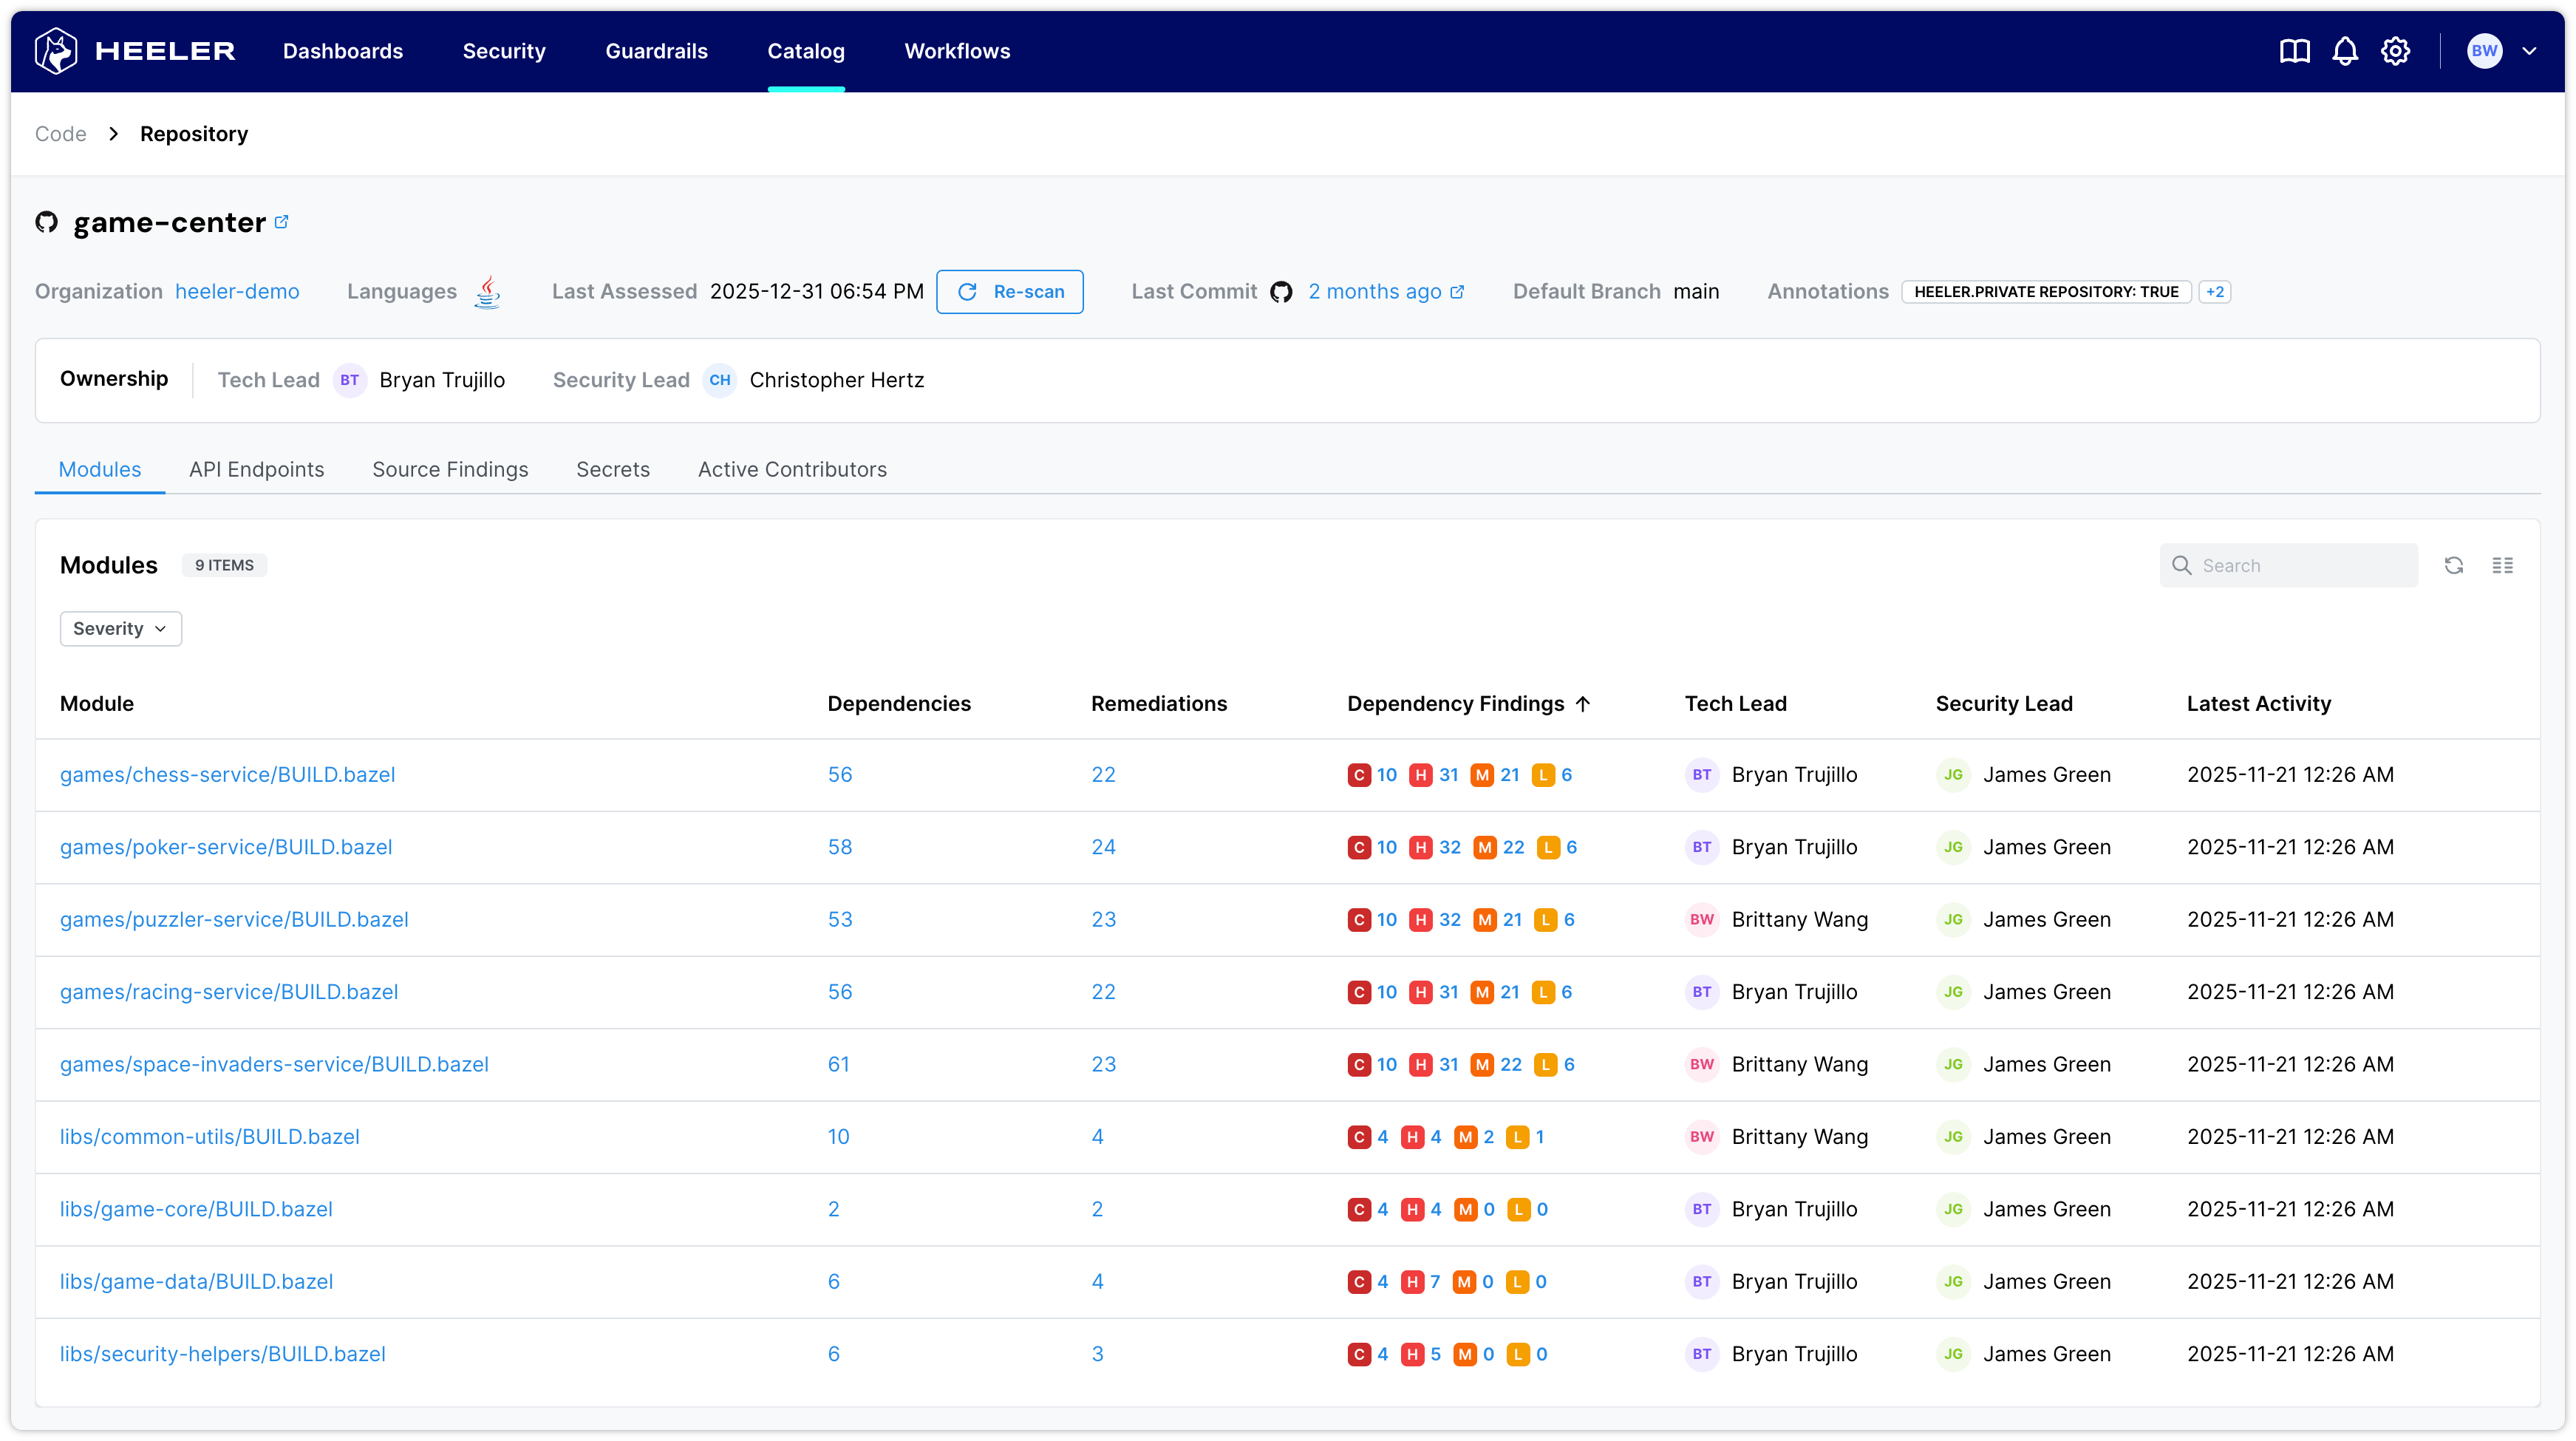The width and height of the screenshot is (2576, 1441).
Task: Switch to the Source Findings tab
Action: click(450, 469)
